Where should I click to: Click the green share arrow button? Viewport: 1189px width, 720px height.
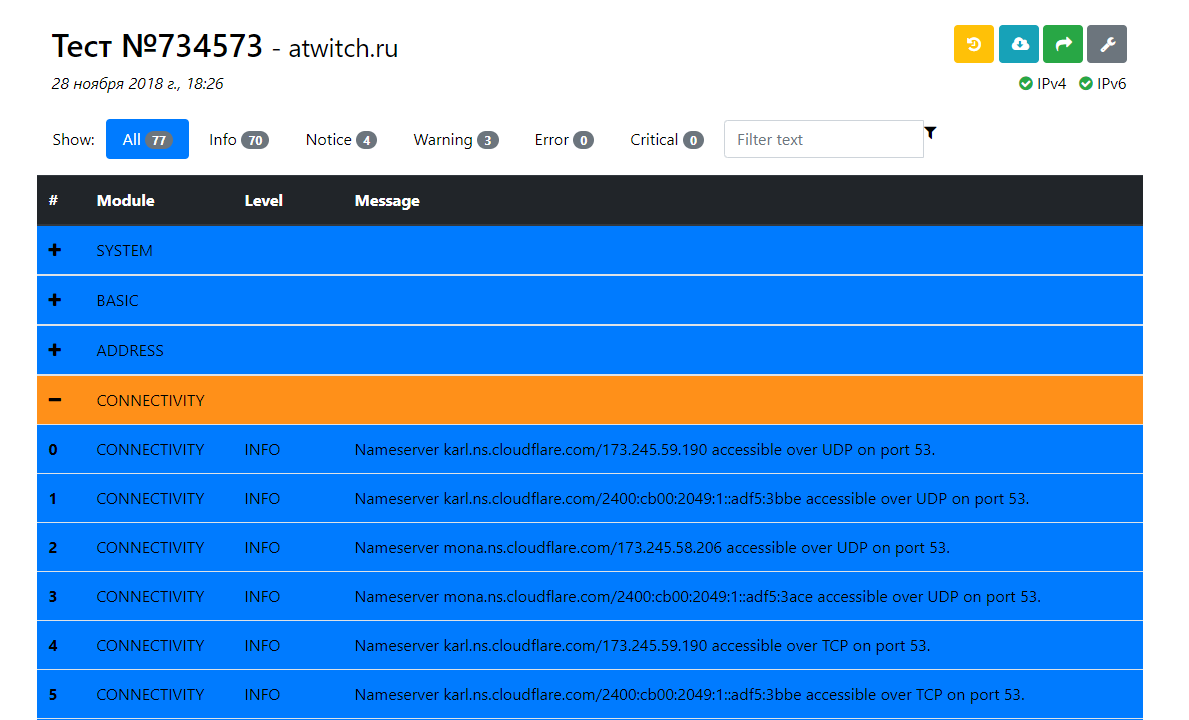tap(1063, 44)
